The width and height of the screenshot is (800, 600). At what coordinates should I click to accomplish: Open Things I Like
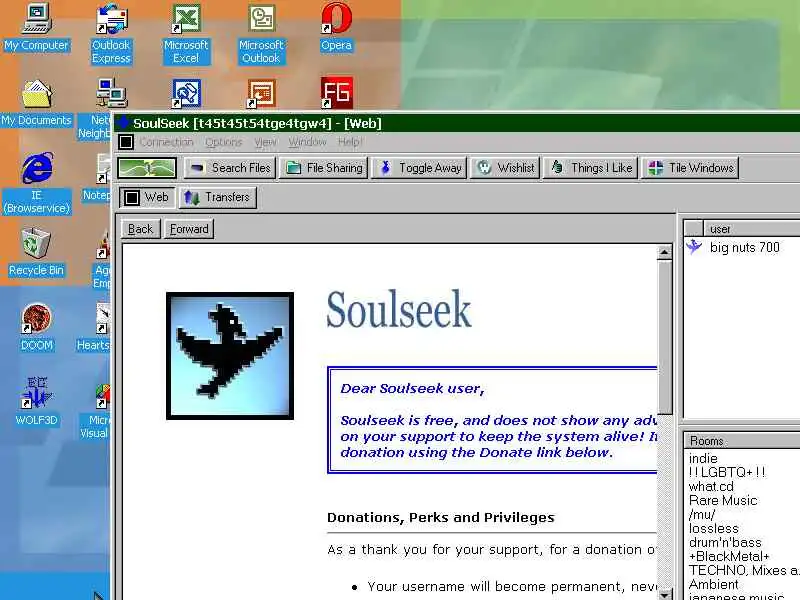click(591, 168)
